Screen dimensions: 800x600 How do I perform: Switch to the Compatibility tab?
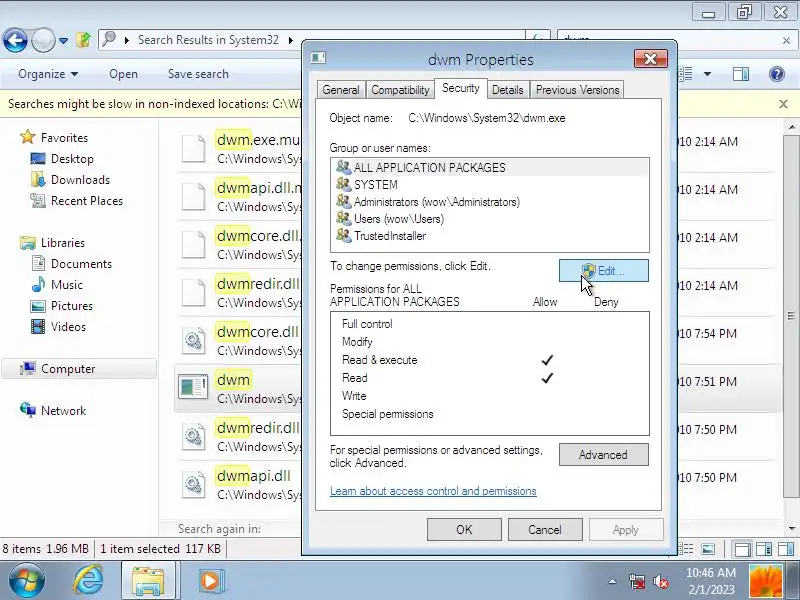(400, 90)
